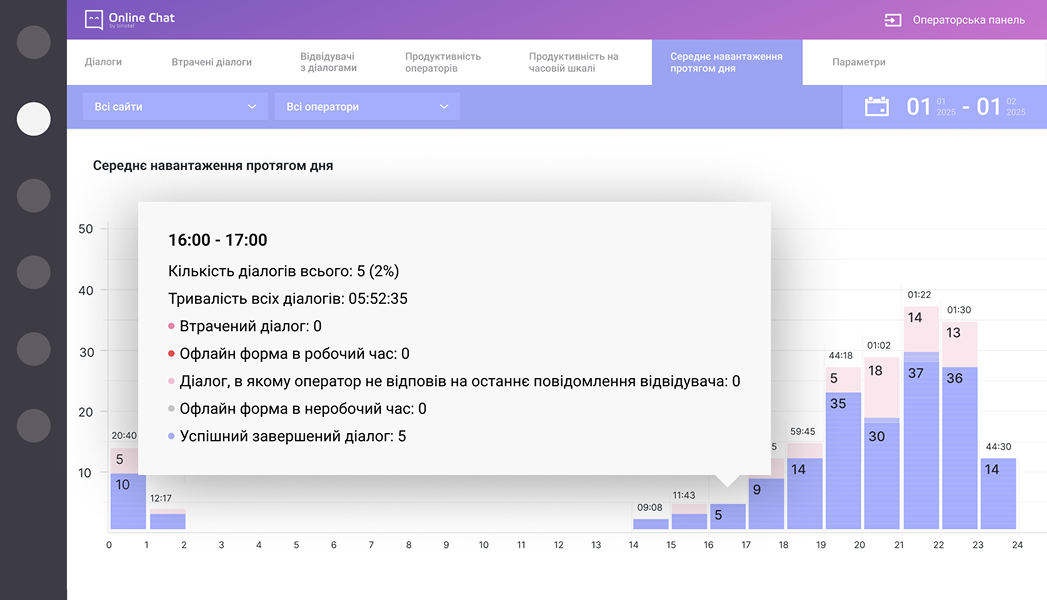The image size is (1047, 600).
Task: Click the bottom gray sidebar circle
Action: [x=34, y=426]
